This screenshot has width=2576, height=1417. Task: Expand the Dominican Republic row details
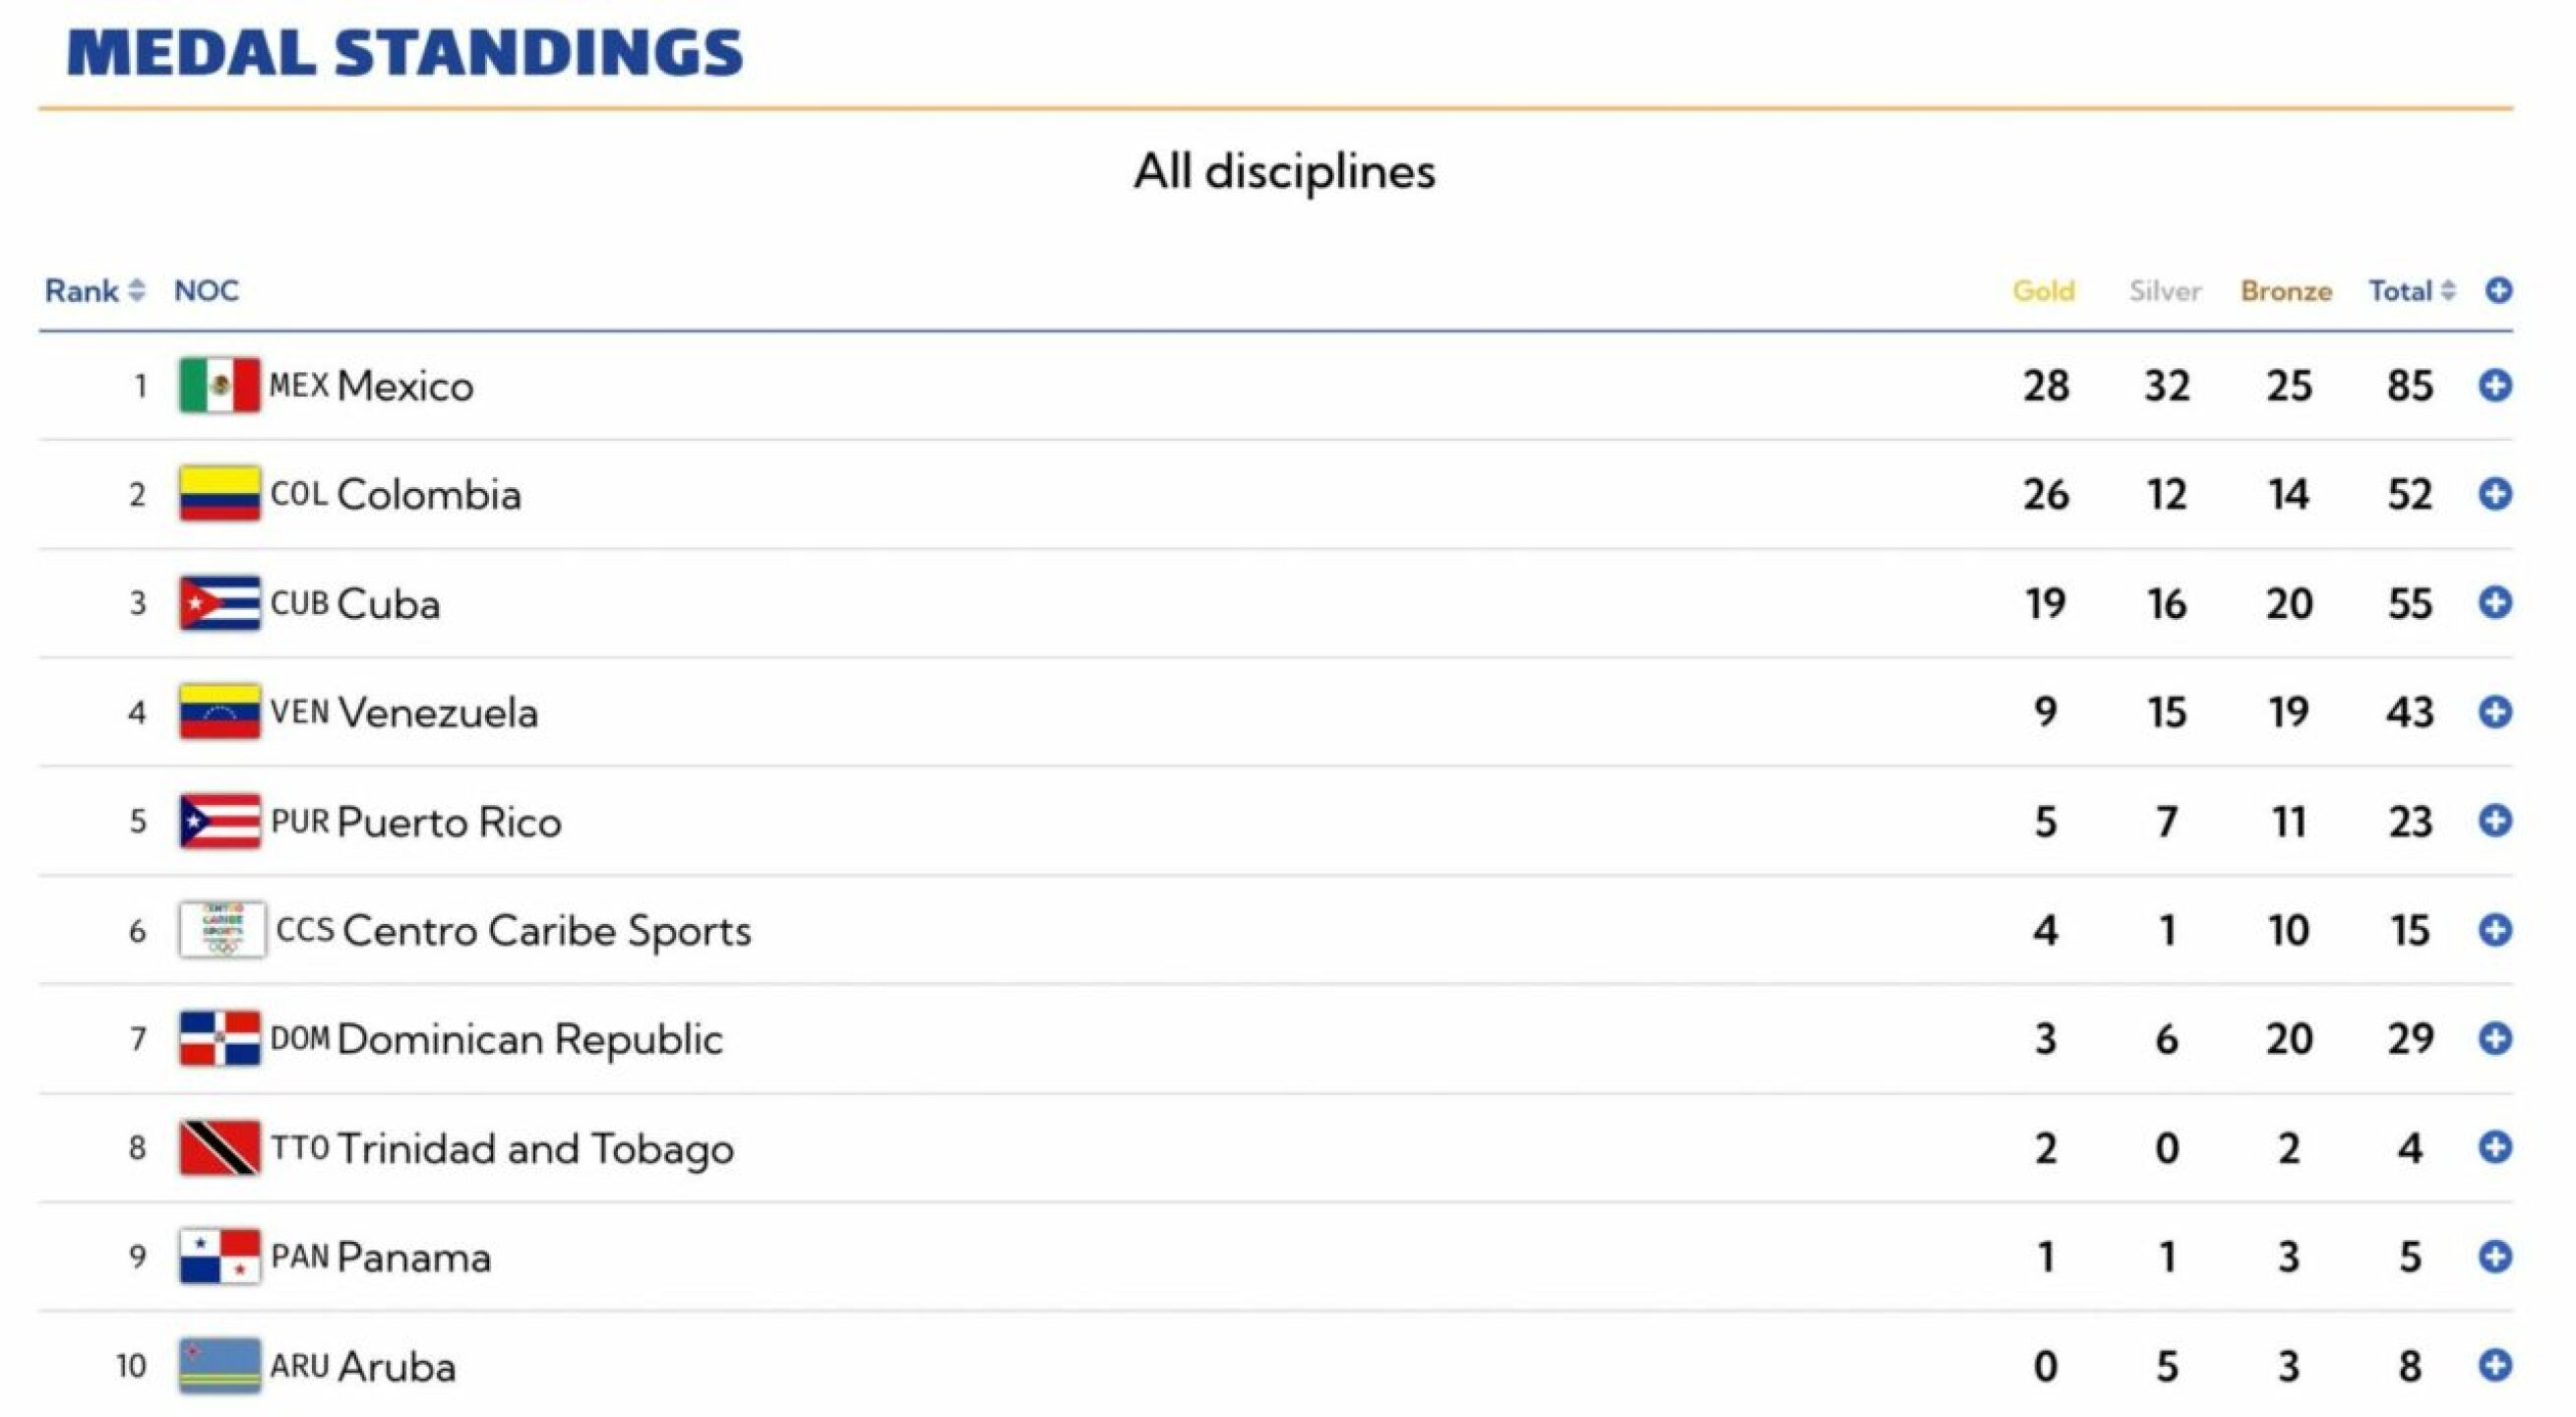coord(2495,1039)
